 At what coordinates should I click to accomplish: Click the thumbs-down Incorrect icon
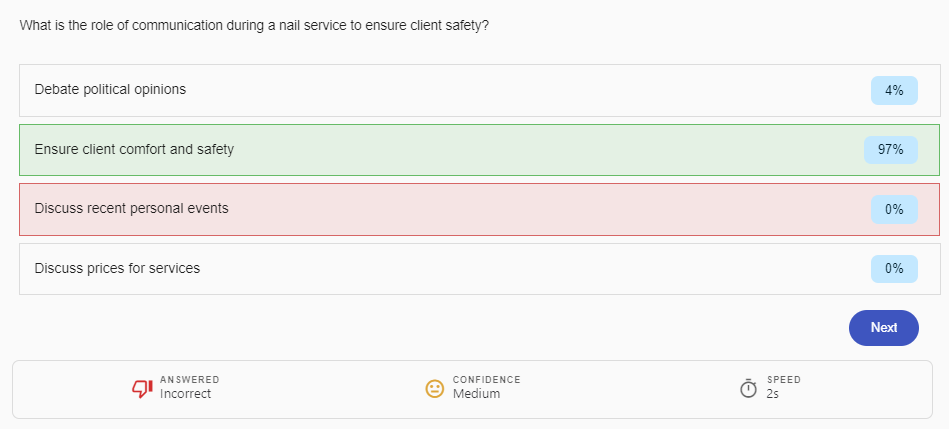tap(143, 388)
